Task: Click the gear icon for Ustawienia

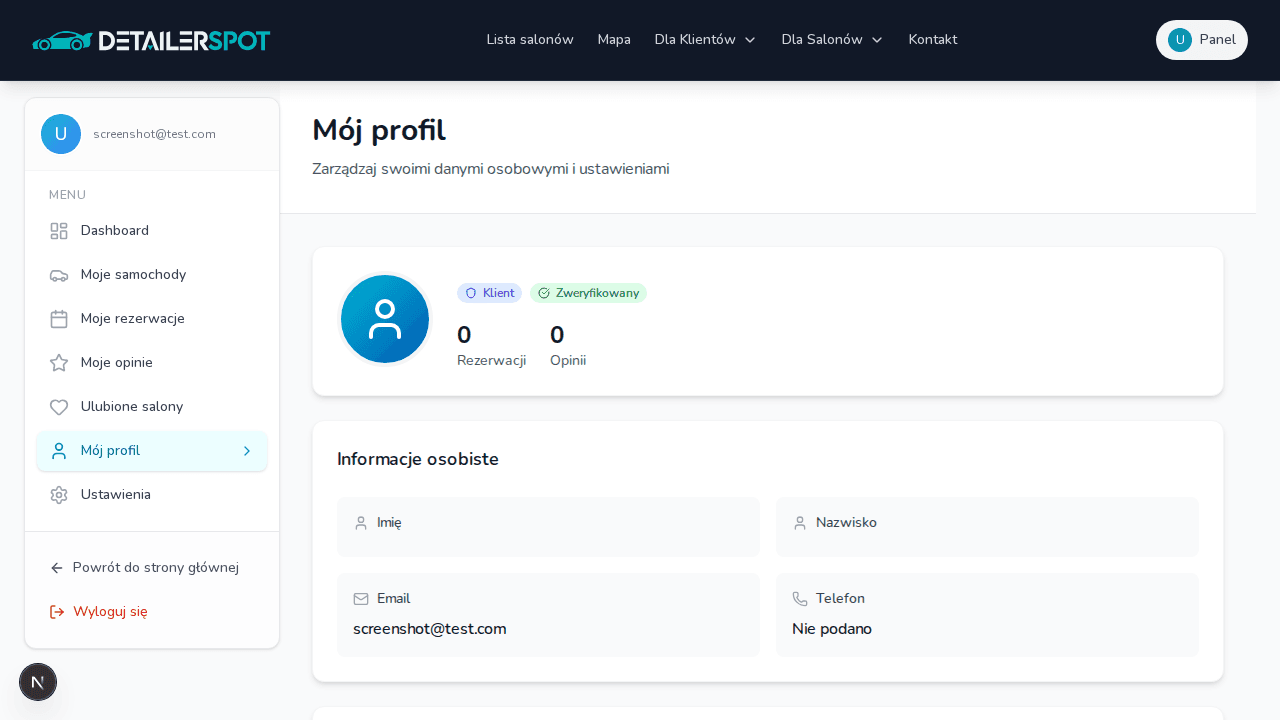Action: click(59, 495)
